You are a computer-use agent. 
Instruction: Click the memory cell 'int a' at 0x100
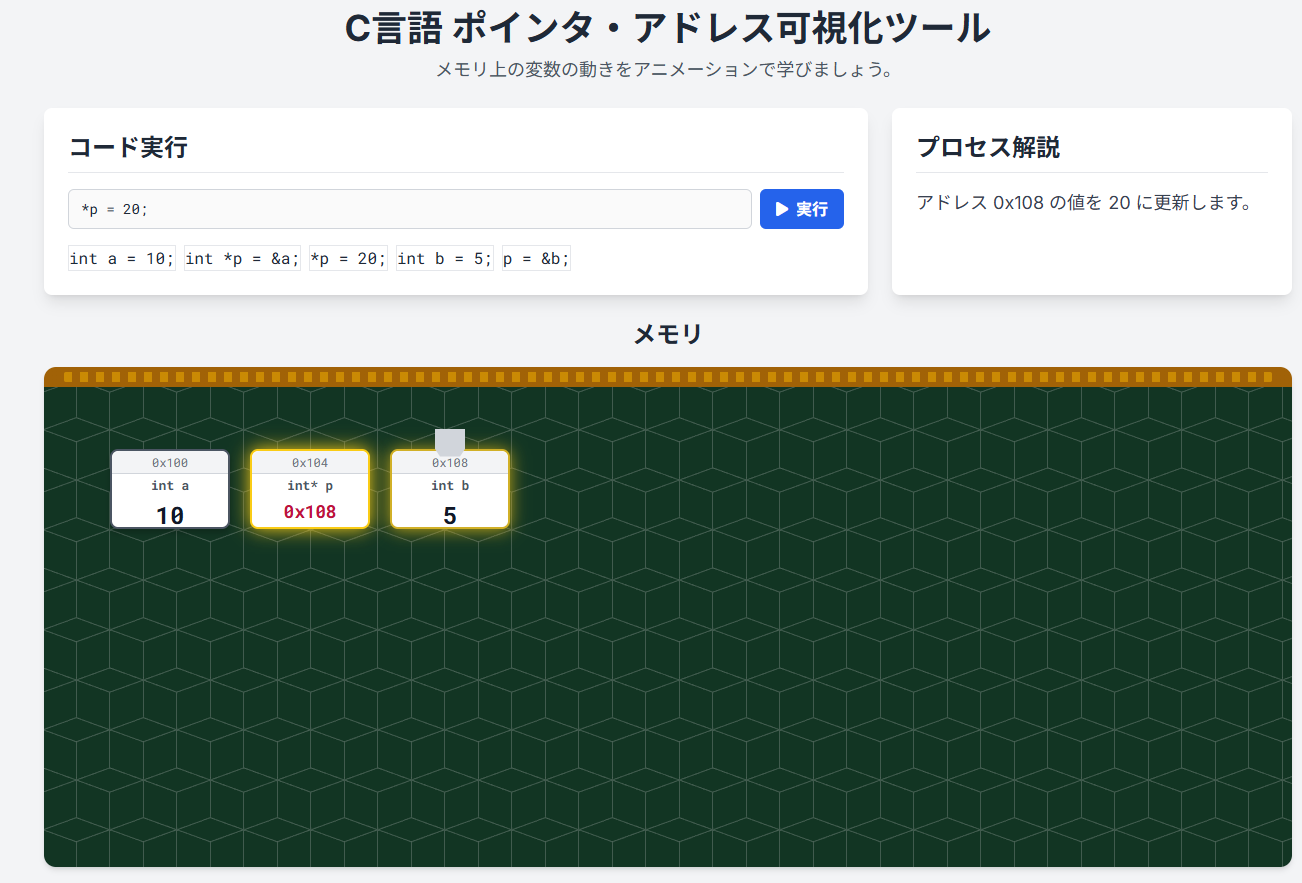[x=170, y=489]
